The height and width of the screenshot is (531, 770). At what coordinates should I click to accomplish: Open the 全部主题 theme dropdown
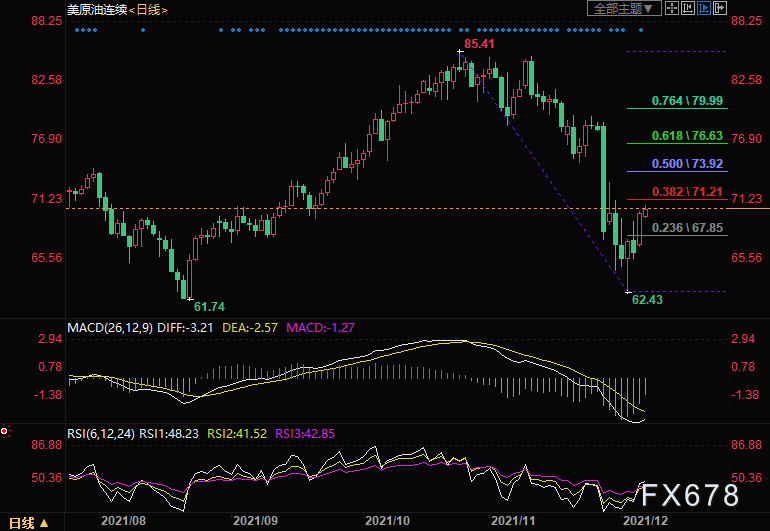point(624,8)
